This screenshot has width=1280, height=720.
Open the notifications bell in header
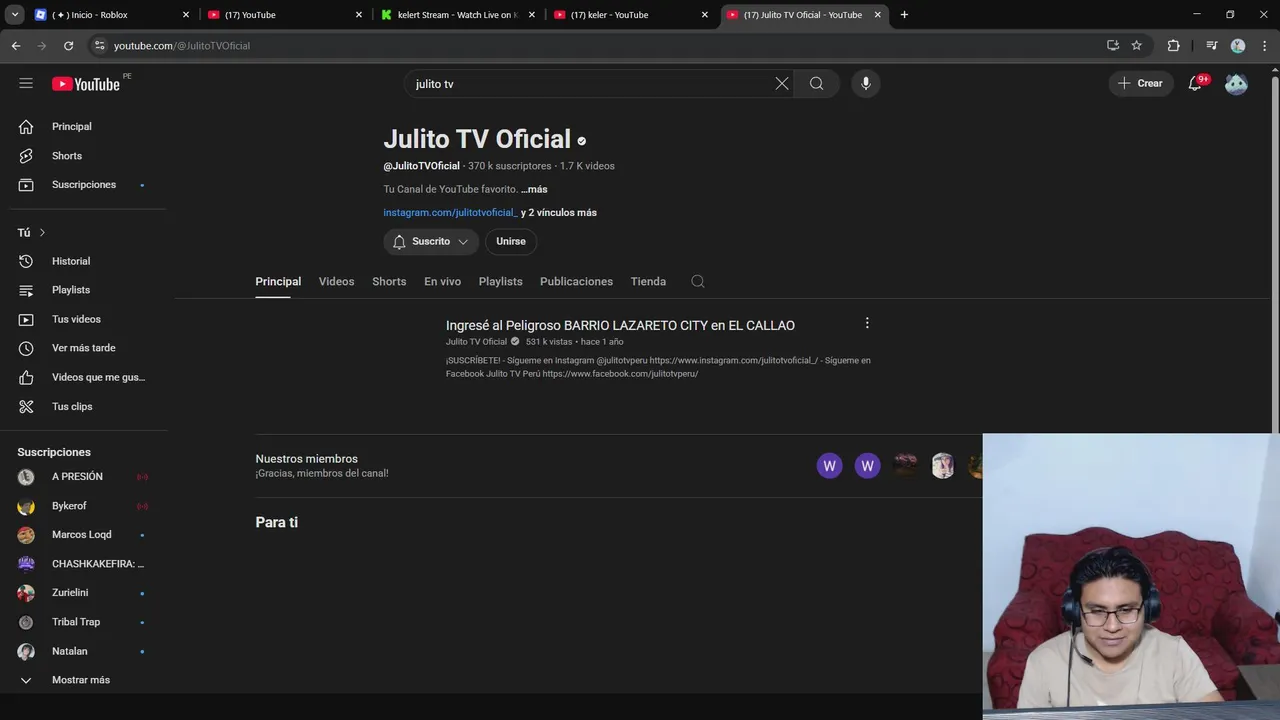tap(1195, 84)
